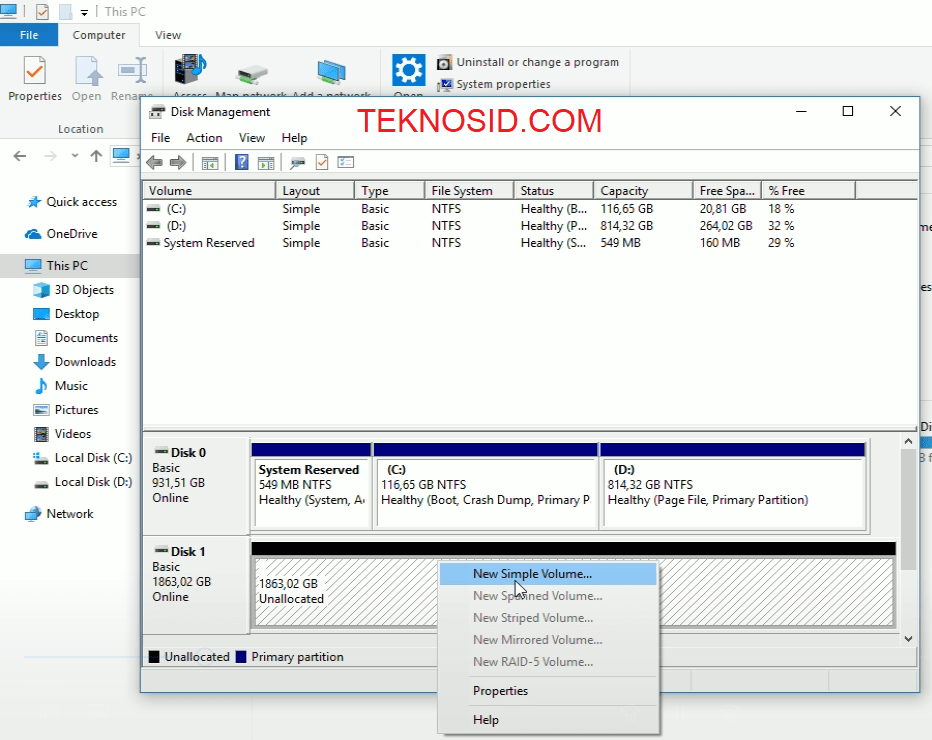The height and width of the screenshot is (740, 932).
Task: Click the checkmarked page toolbar icon in Disk Management
Action: 322,162
